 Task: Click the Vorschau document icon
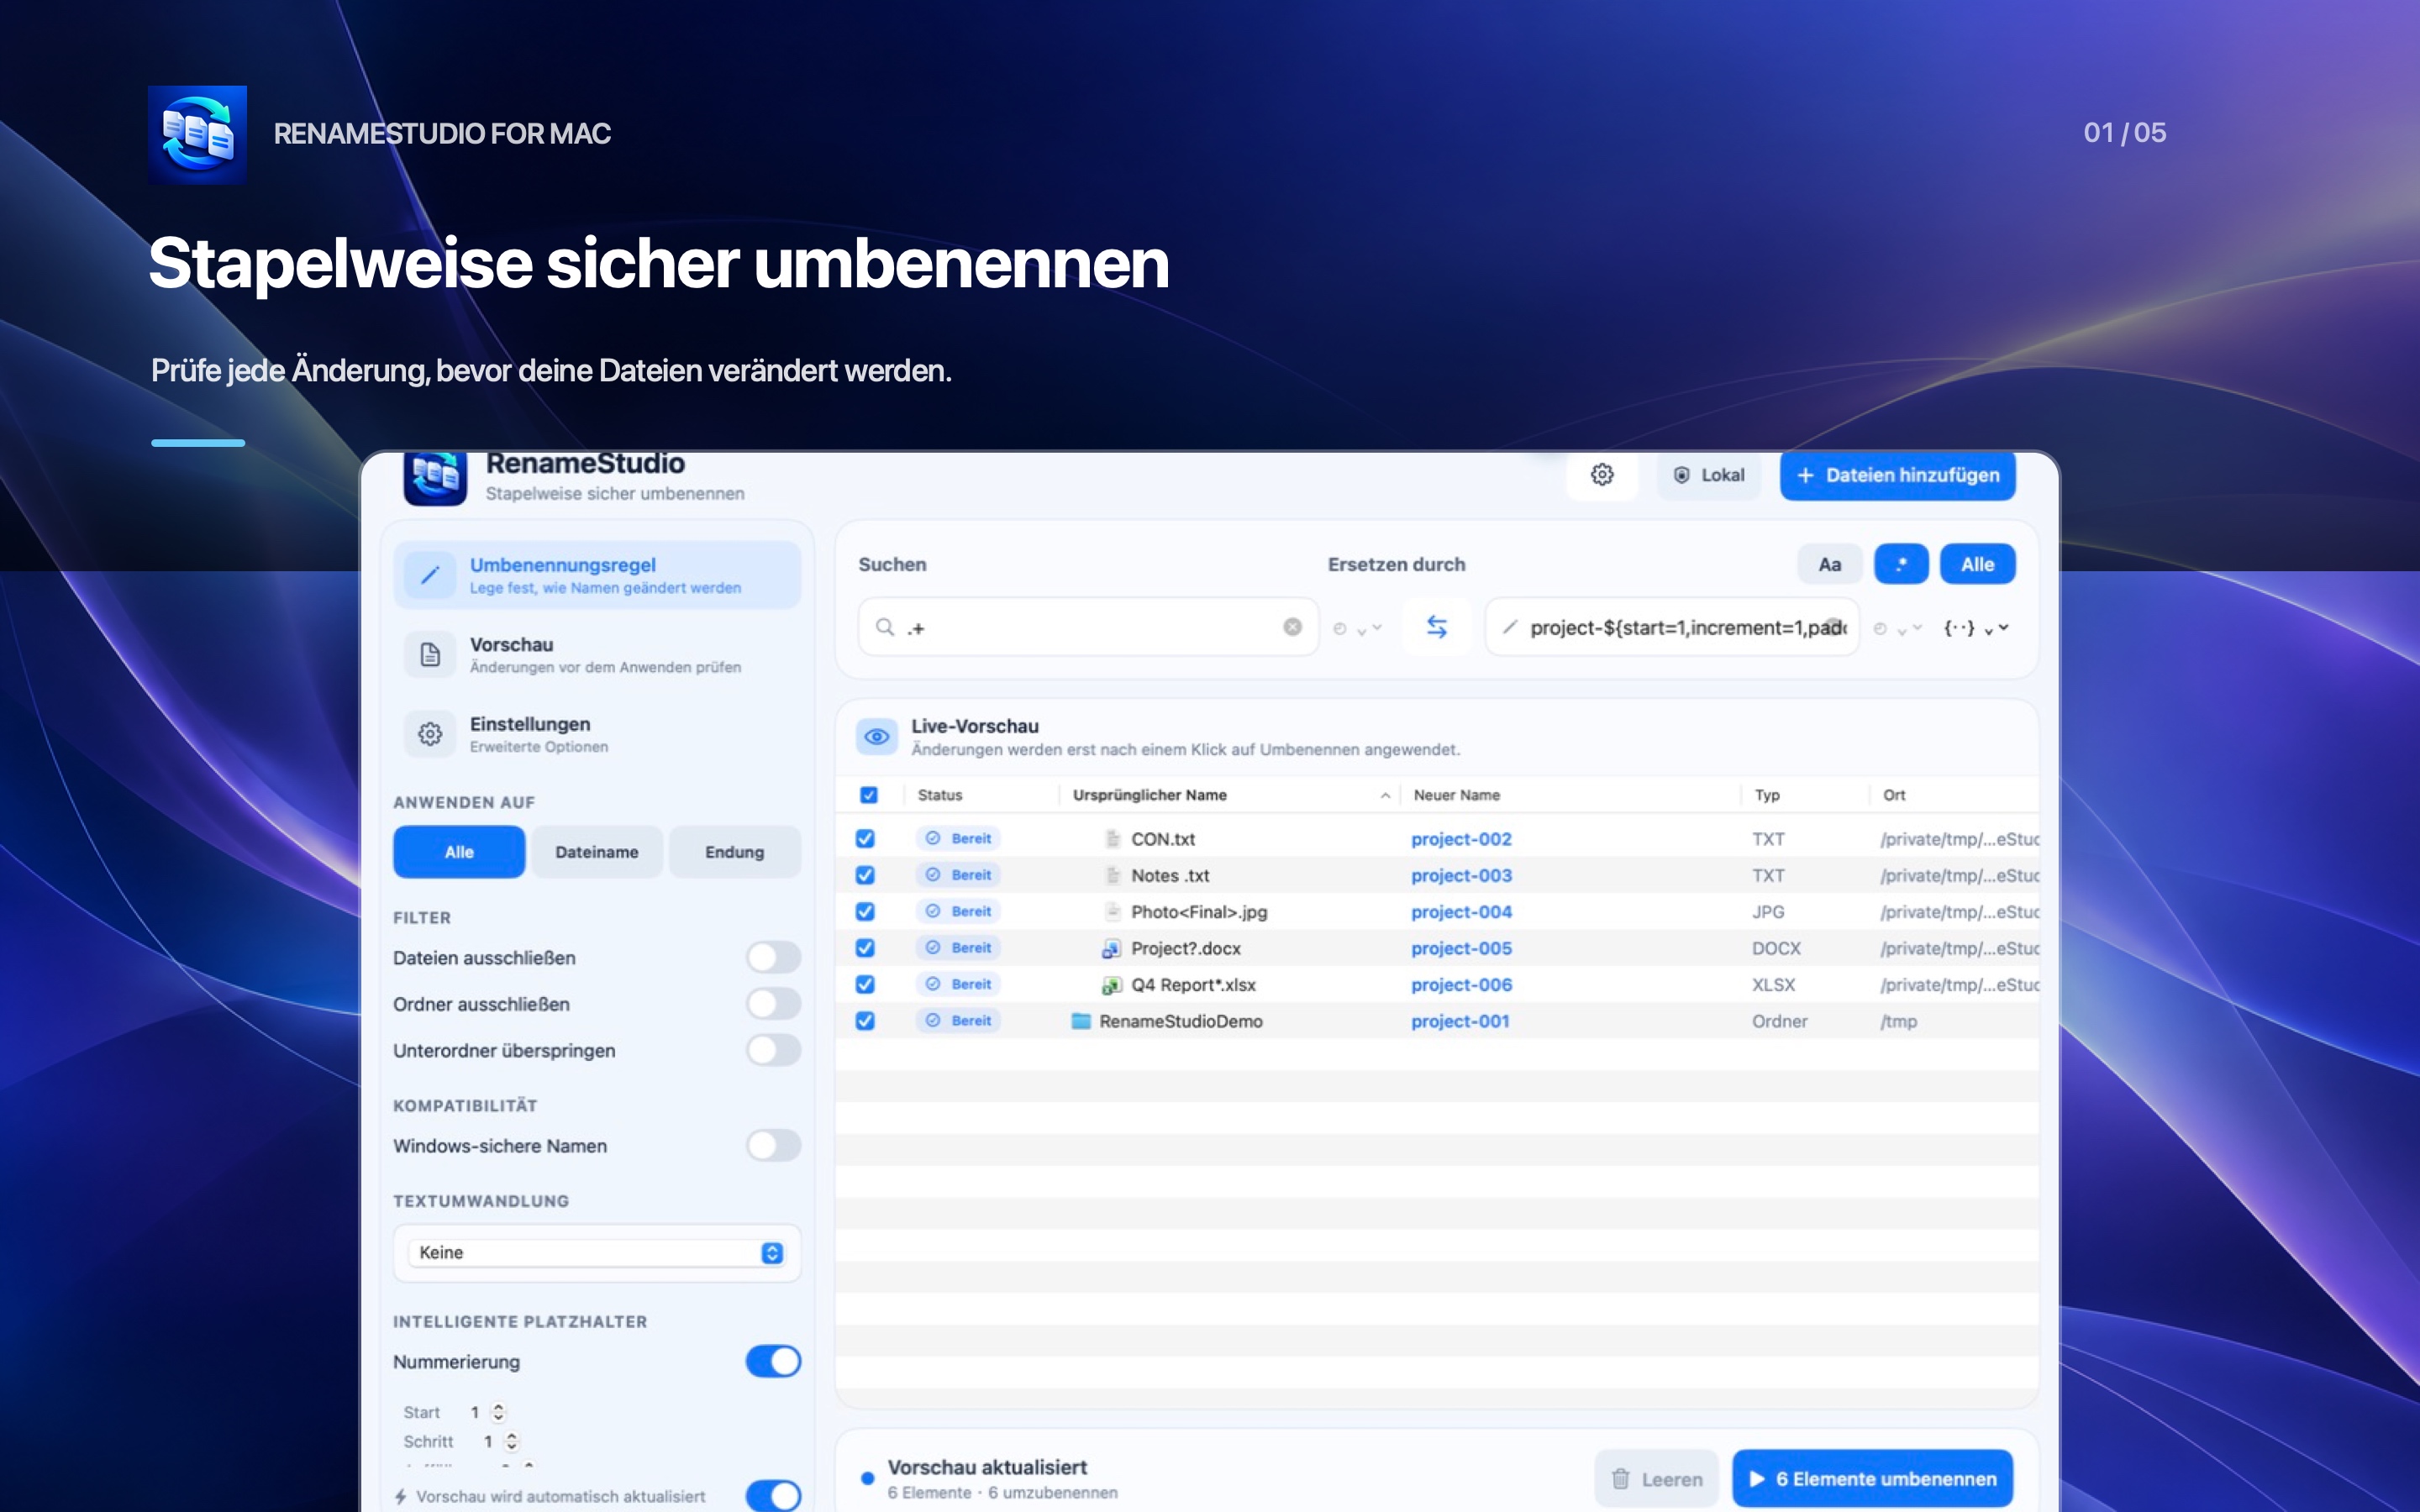(430, 655)
